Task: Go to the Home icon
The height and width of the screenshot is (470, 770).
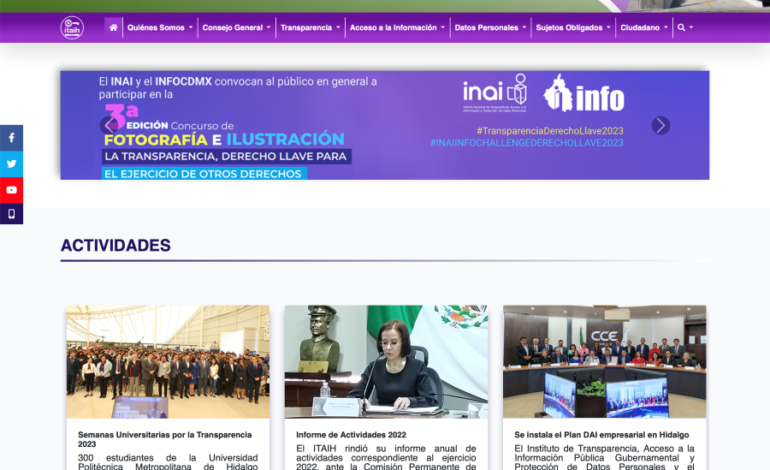Action: click(113, 28)
